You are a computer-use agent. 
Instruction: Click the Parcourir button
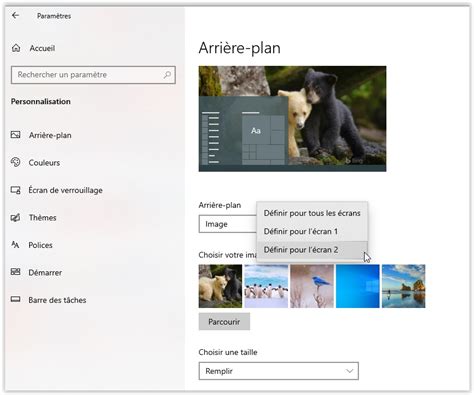click(x=224, y=322)
